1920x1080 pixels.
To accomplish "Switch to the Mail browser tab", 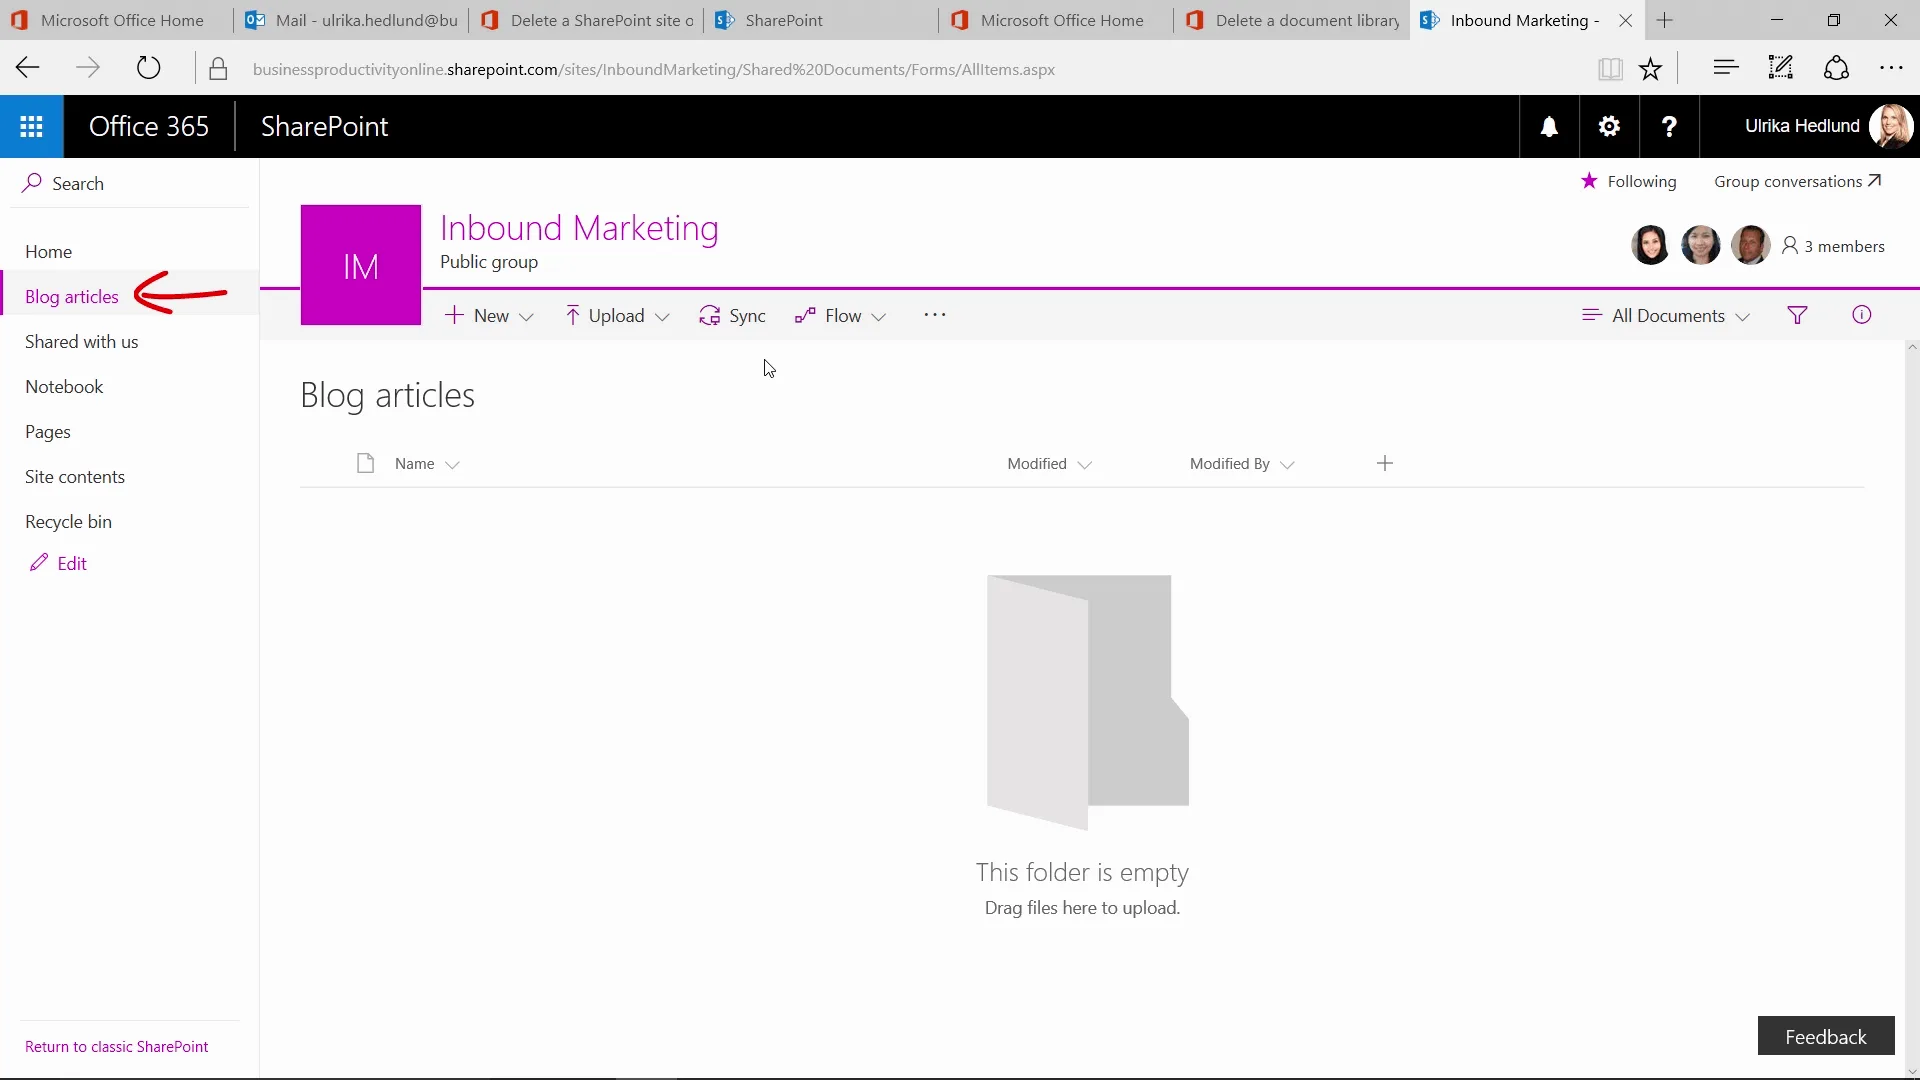I will tap(351, 20).
